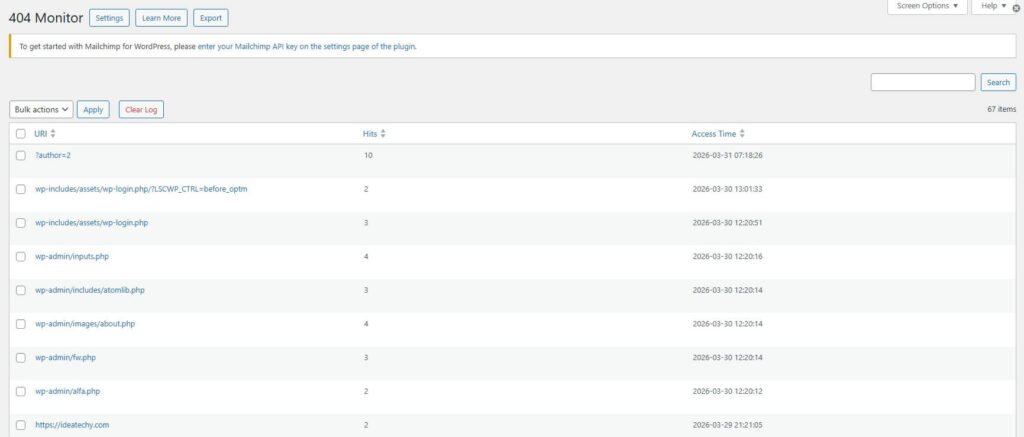Expand the Help tab
Image resolution: width=1024 pixels, height=437 pixels.
(992, 6)
